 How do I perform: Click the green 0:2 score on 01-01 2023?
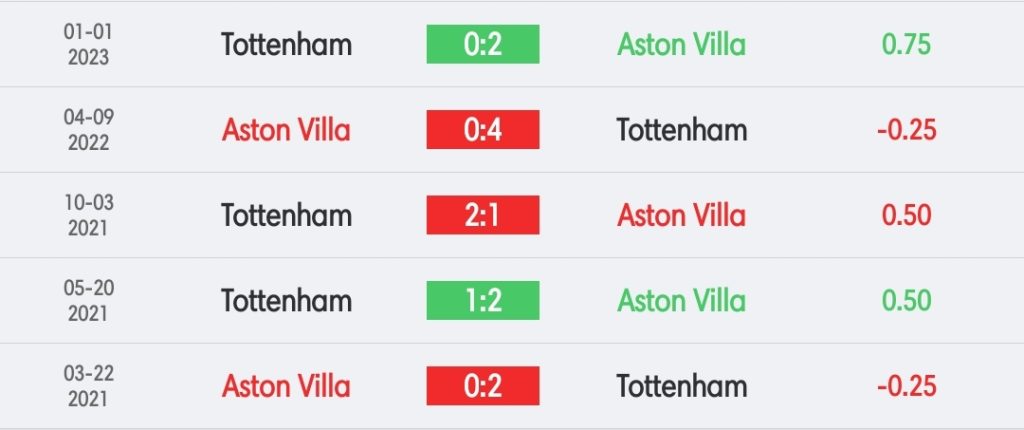pyautogui.click(x=483, y=44)
